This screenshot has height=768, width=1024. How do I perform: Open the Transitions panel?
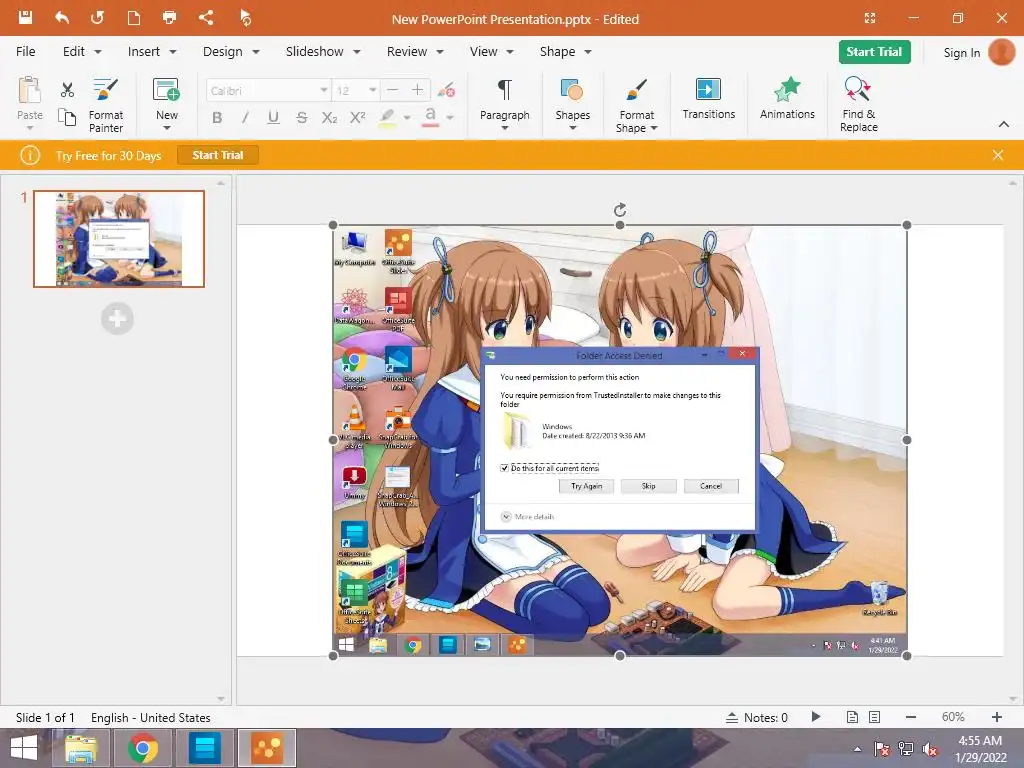[709, 99]
